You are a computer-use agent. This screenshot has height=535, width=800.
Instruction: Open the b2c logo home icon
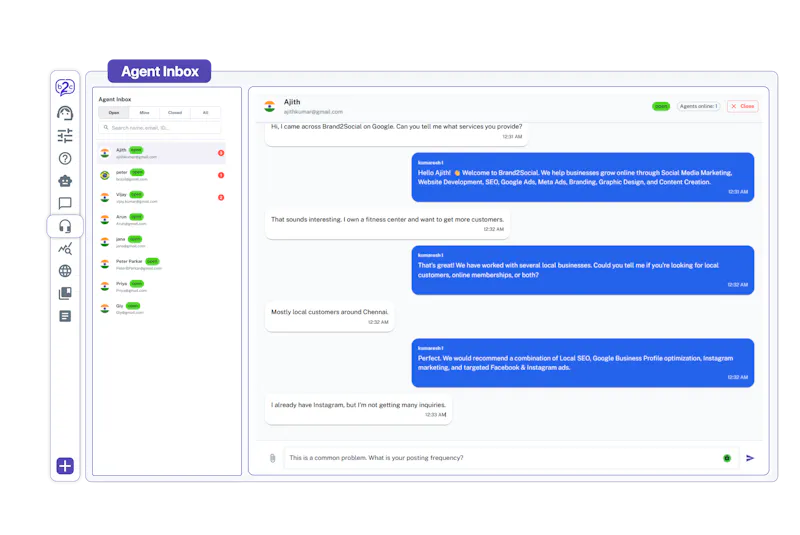click(x=65, y=88)
